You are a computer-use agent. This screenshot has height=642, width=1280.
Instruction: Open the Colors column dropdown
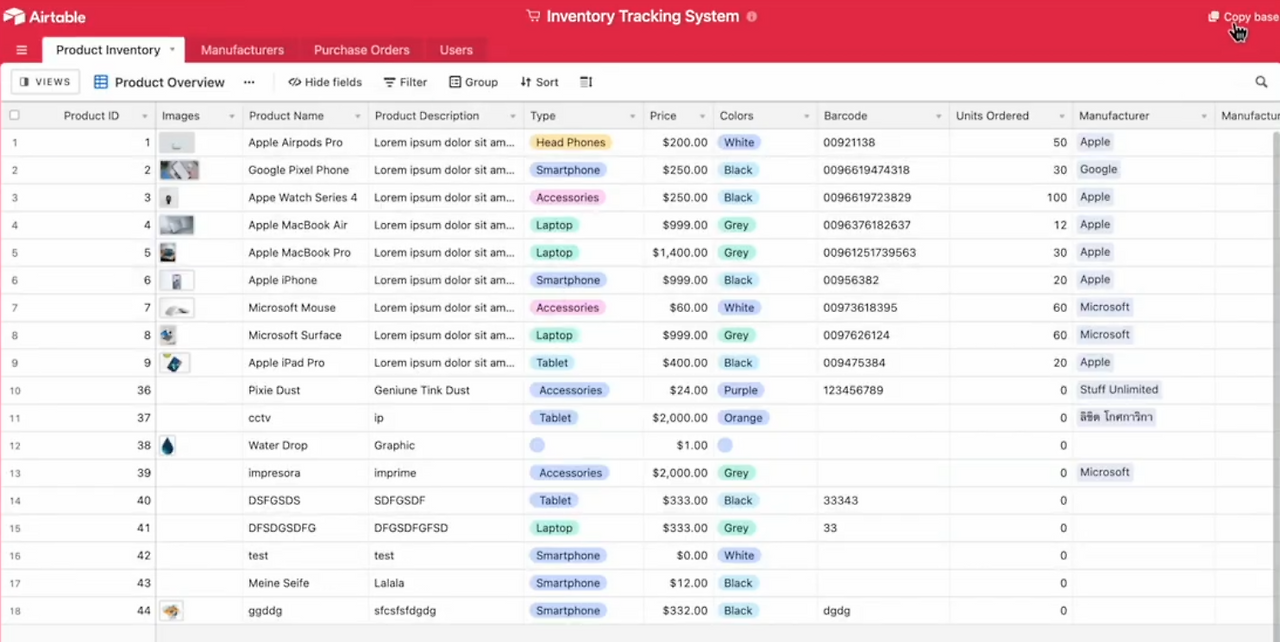(806, 116)
